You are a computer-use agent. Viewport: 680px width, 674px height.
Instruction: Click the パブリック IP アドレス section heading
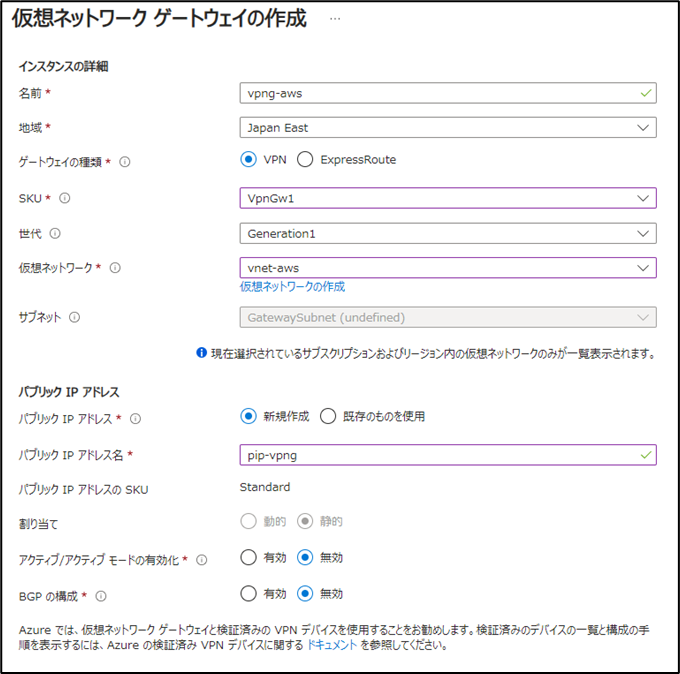click(x=69, y=392)
